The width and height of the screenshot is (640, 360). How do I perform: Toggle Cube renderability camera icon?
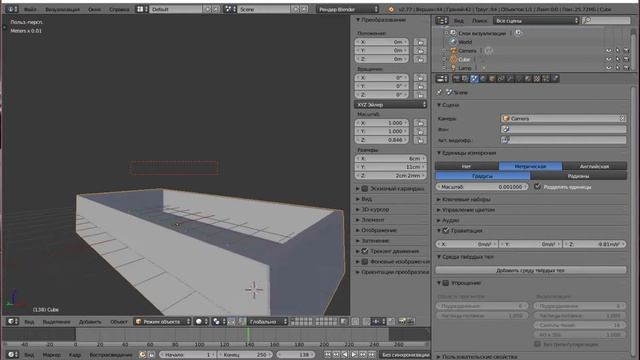626,60
